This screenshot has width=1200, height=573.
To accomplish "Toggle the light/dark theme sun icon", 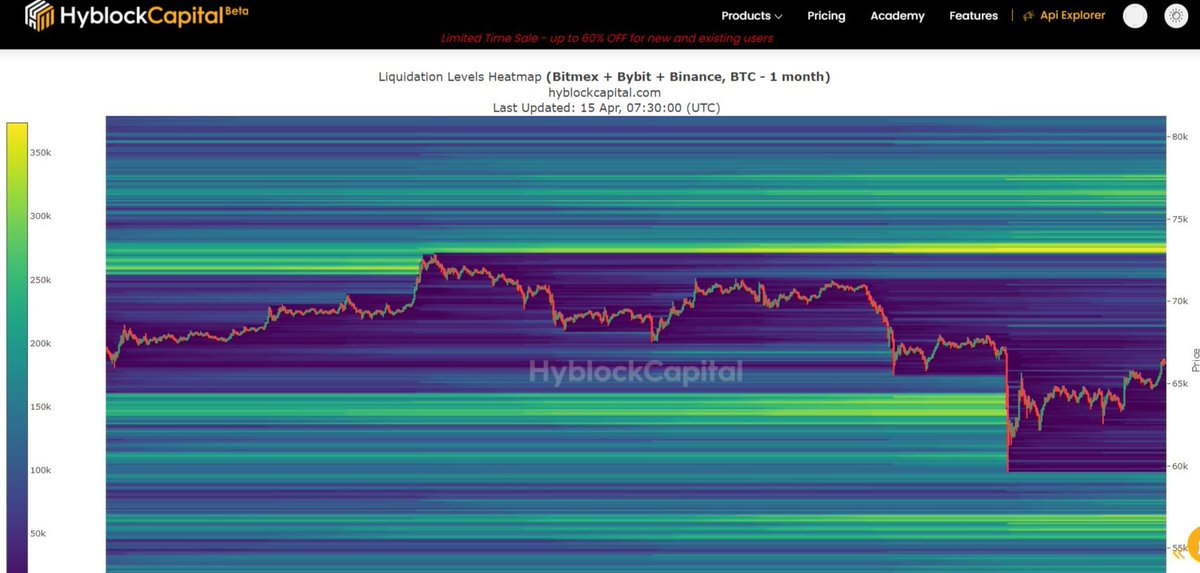I will [1176, 16].
